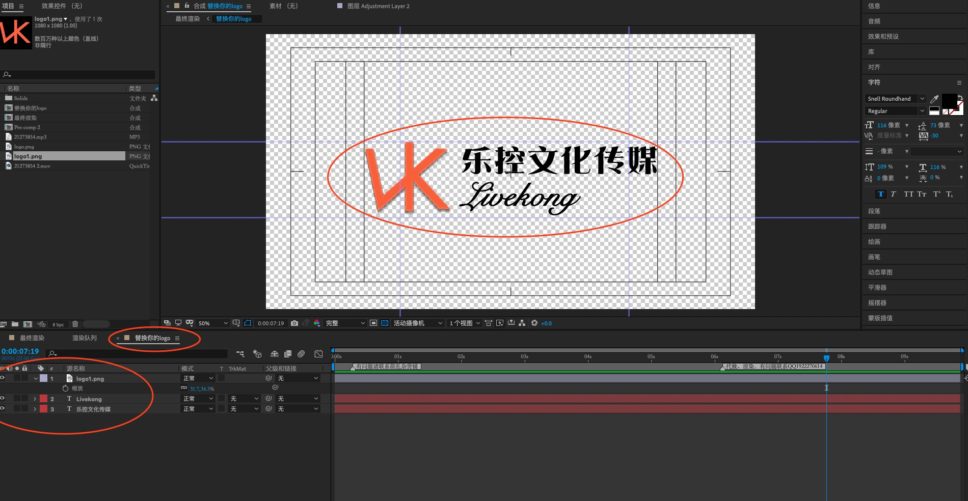The height and width of the screenshot is (501, 968).
Task: Switch to the 最终渲染 timeline tab
Action: pos(31,338)
